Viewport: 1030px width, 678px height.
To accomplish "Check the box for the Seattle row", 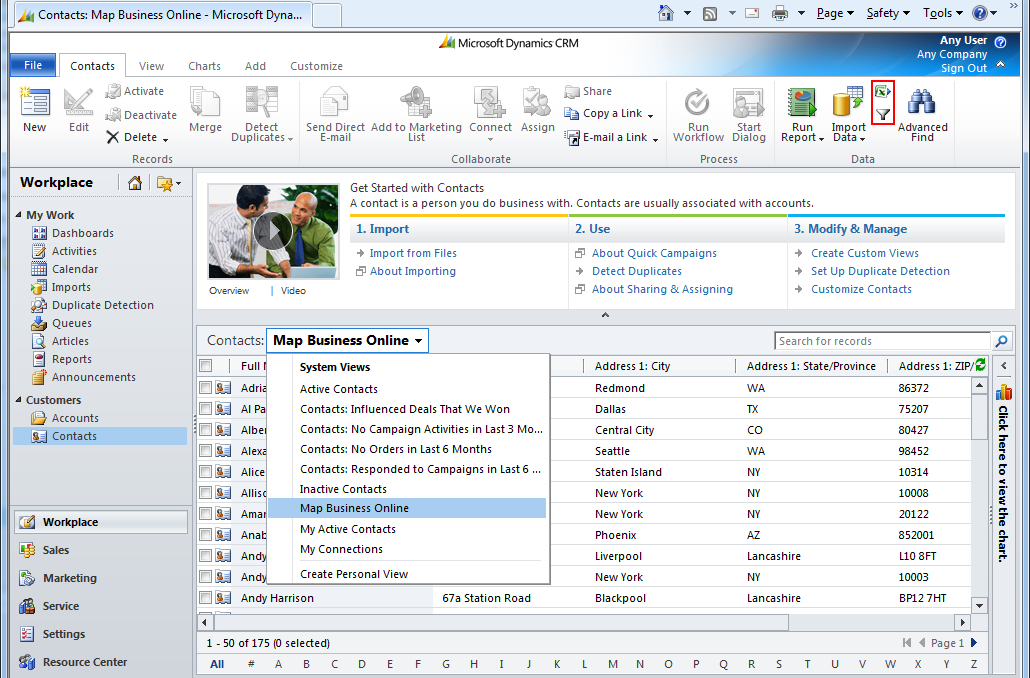I will tap(206, 451).
